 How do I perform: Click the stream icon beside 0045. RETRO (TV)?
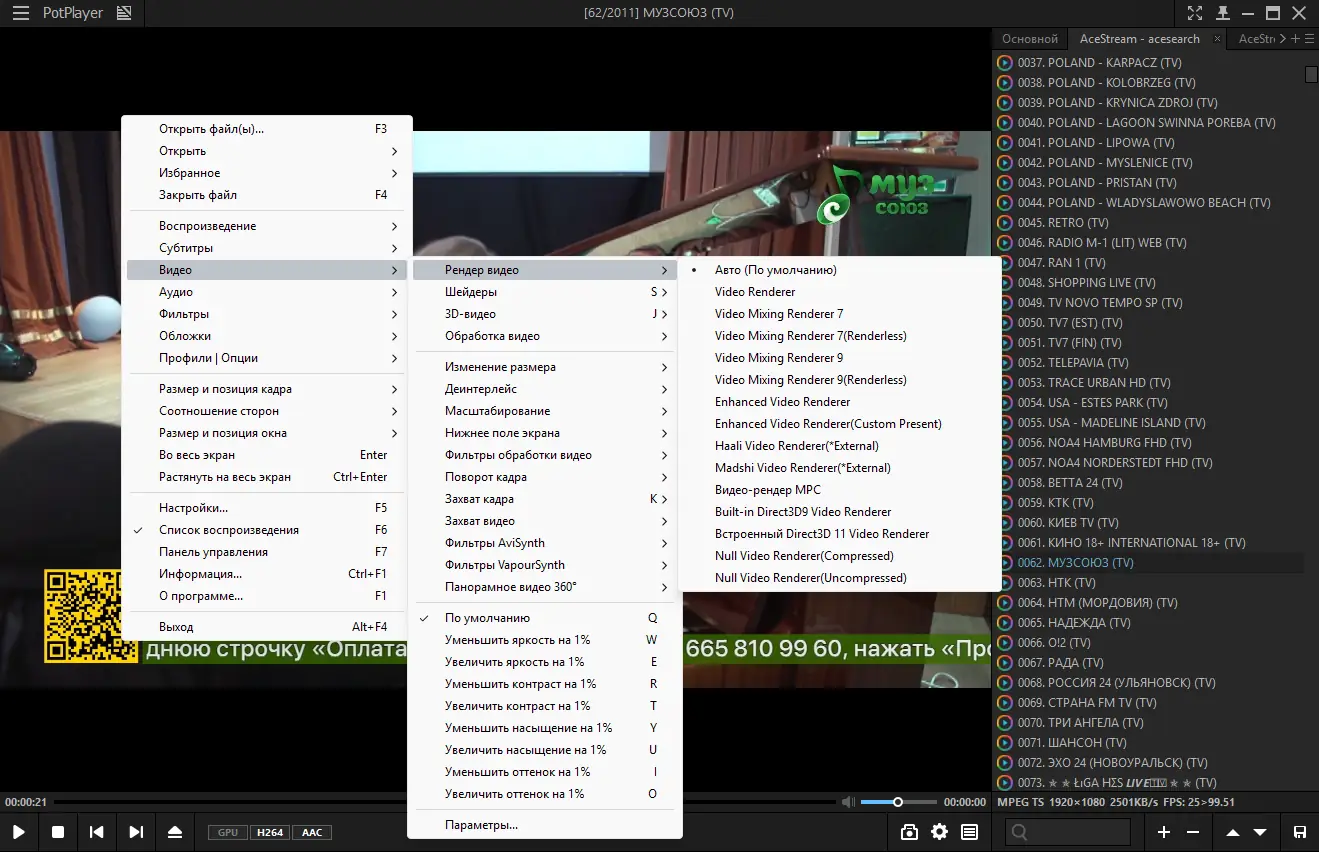coord(1005,223)
